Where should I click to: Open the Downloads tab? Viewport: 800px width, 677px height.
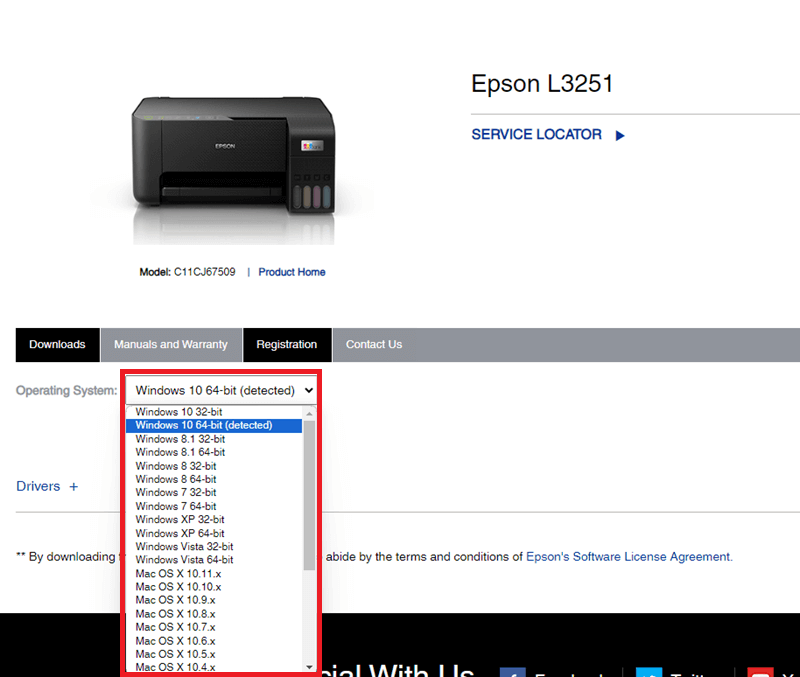[x=57, y=345]
